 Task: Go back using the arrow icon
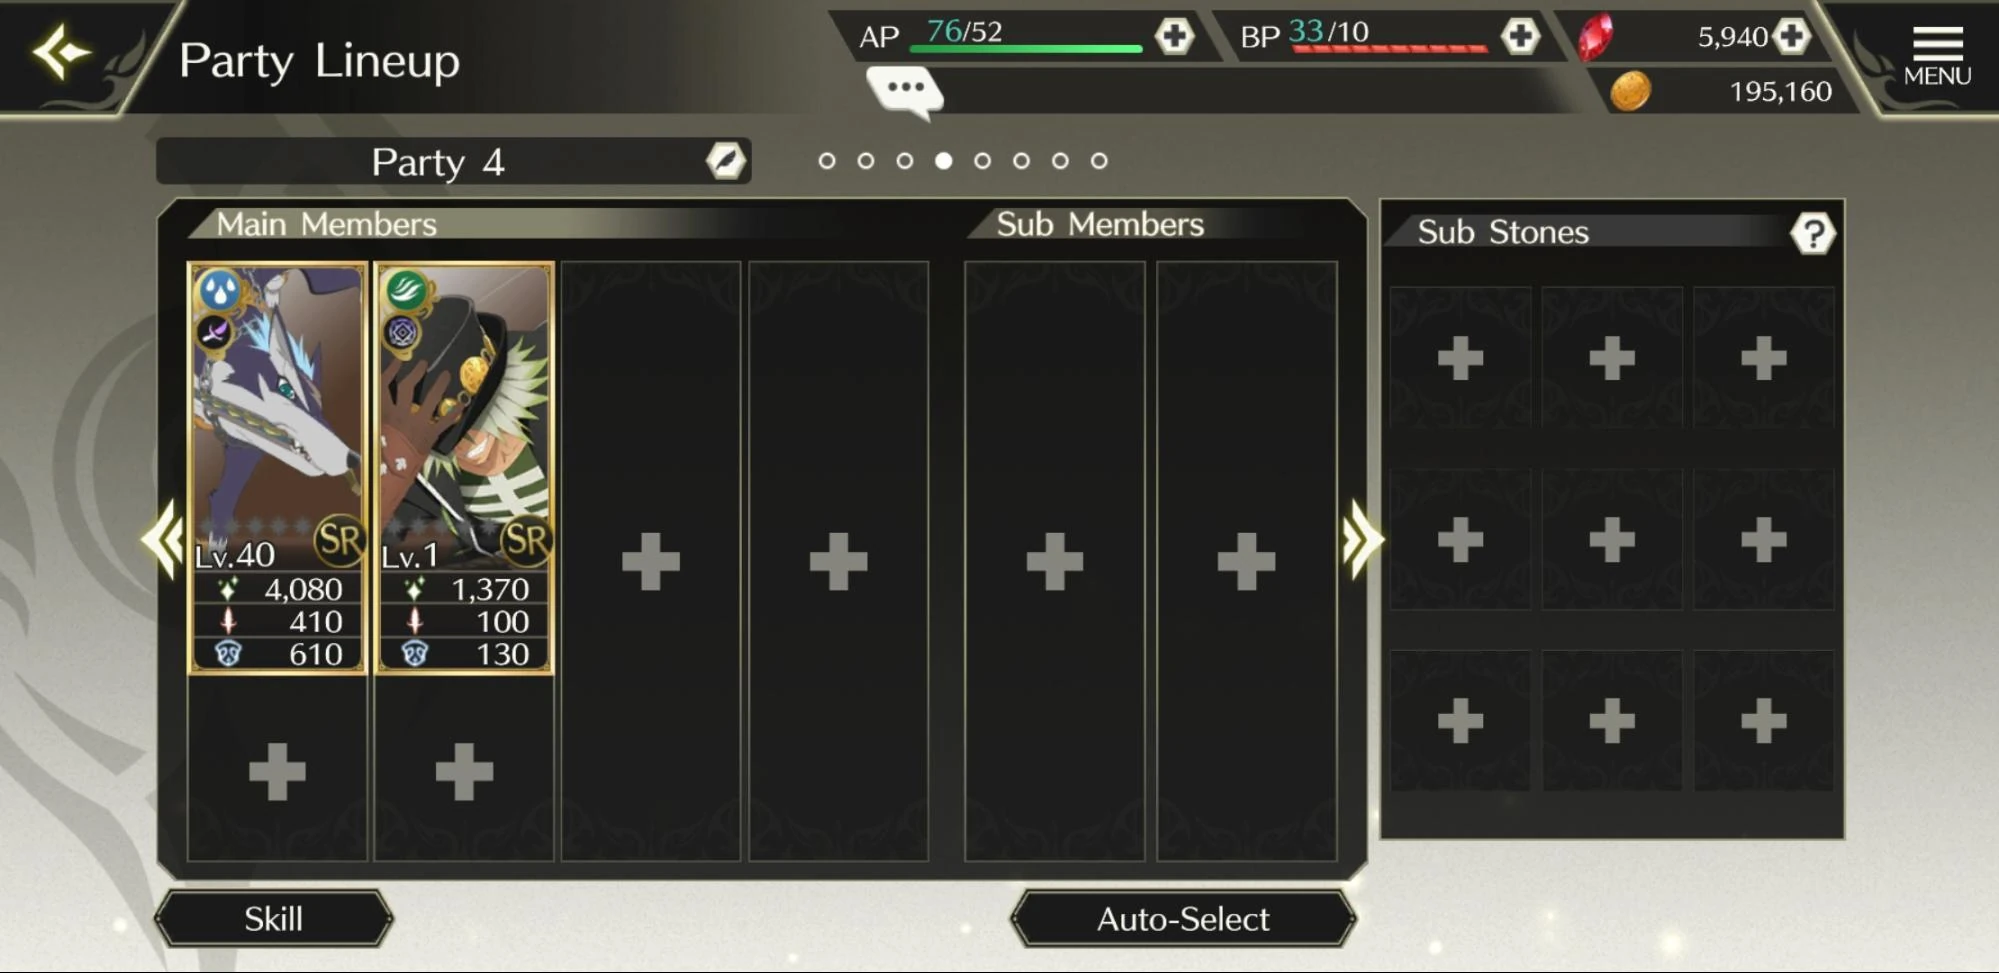(62, 54)
